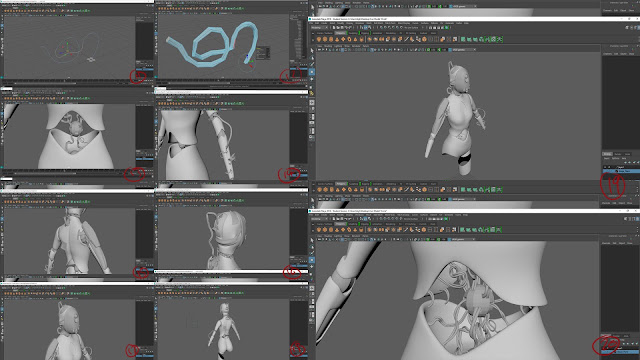Toggle color management icon beside sRGB gamma, window 19

point(450,50)
